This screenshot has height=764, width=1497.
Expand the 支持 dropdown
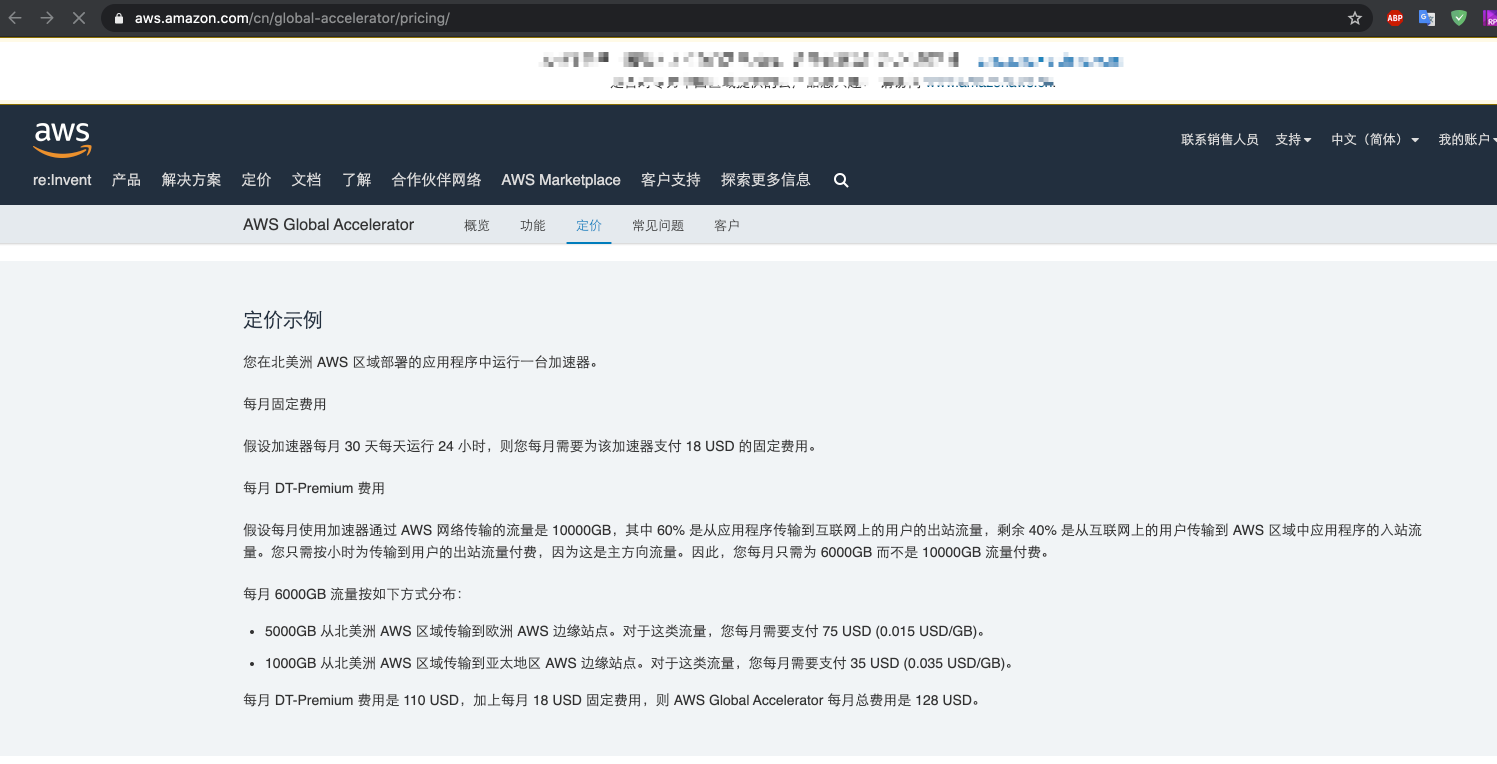pyautogui.click(x=1293, y=140)
